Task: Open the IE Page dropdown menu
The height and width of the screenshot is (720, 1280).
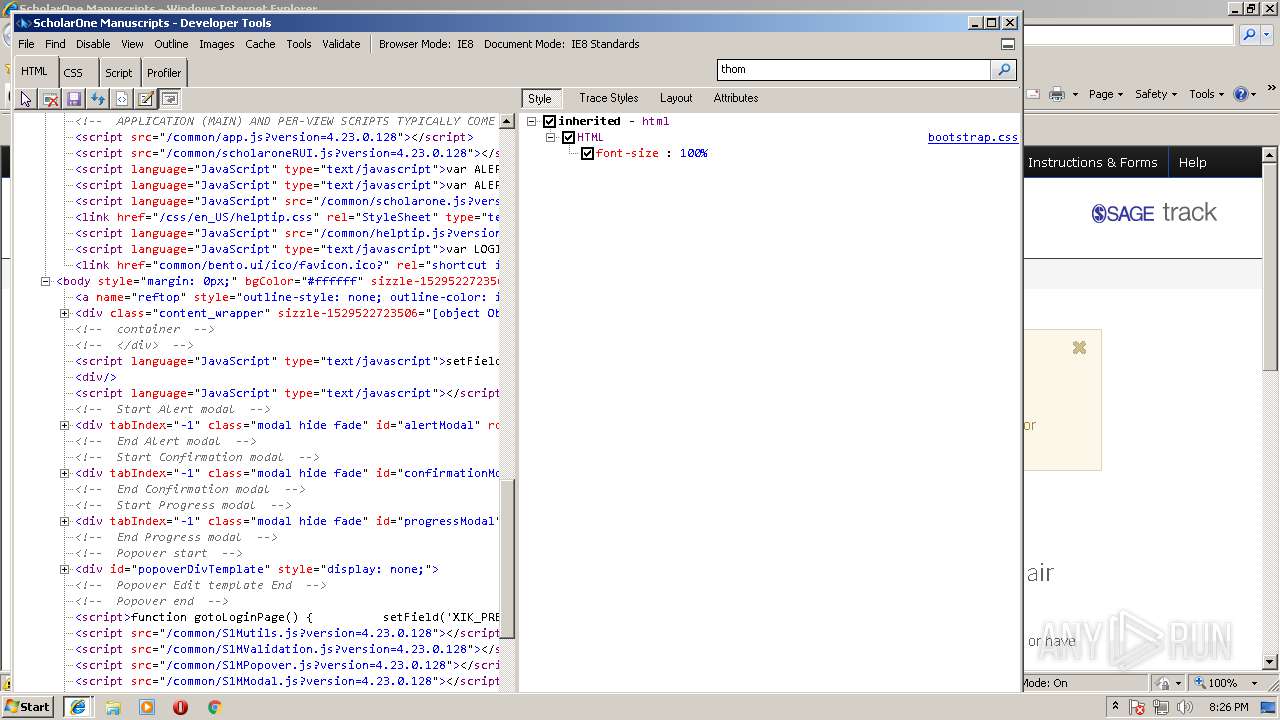Action: [1106, 94]
